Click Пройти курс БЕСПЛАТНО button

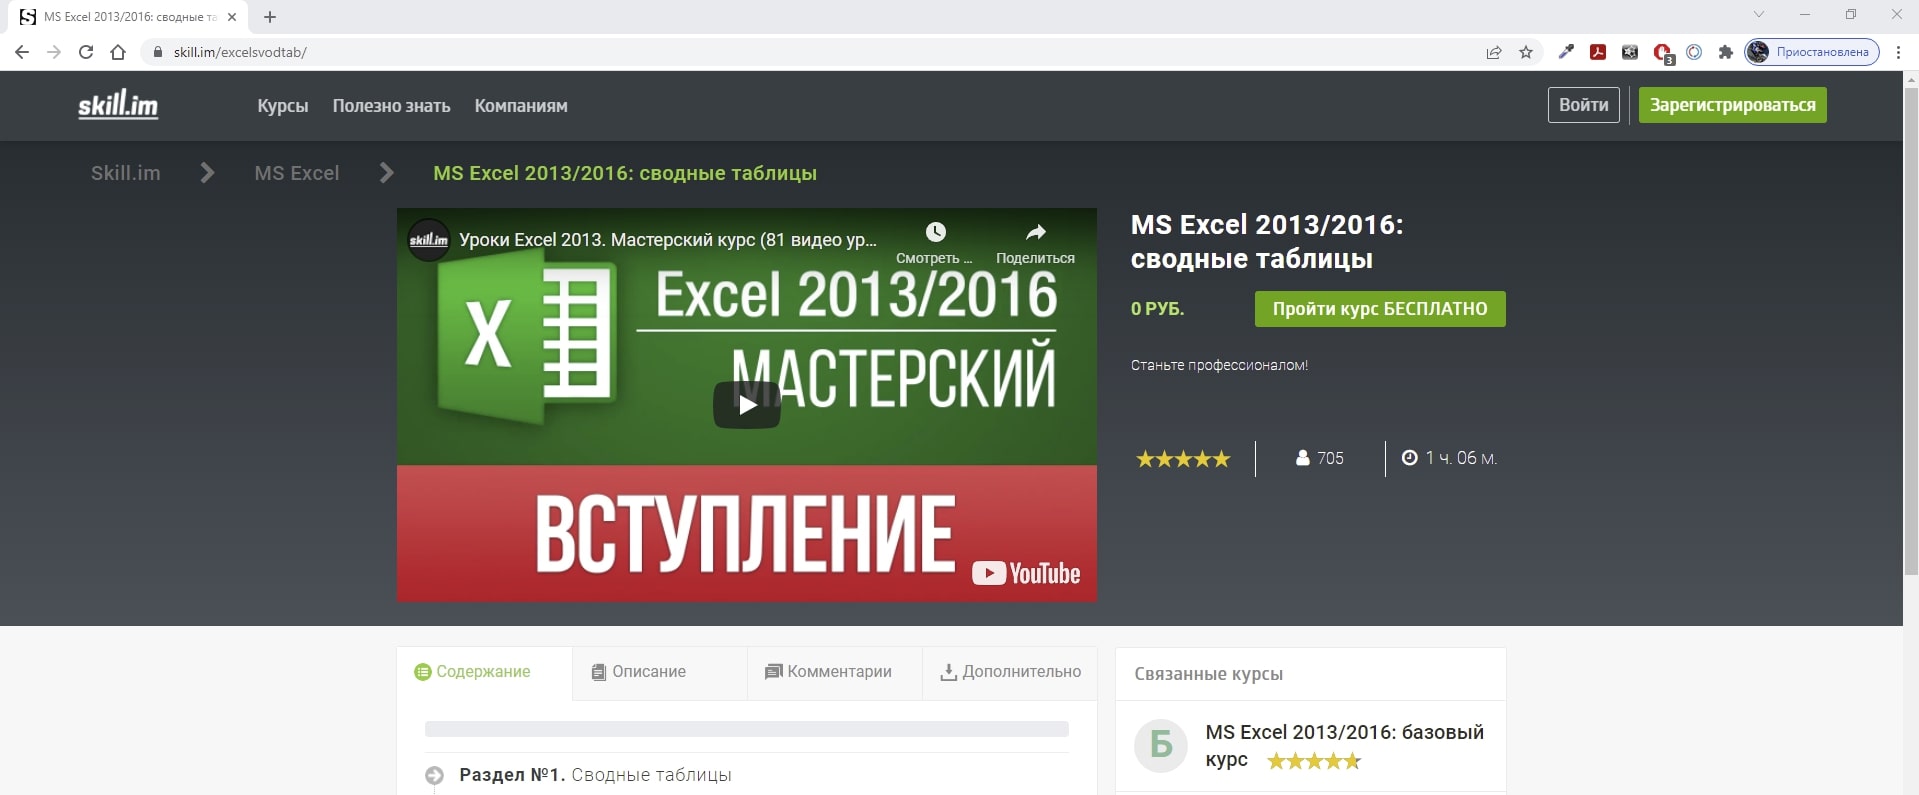pos(1380,309)
